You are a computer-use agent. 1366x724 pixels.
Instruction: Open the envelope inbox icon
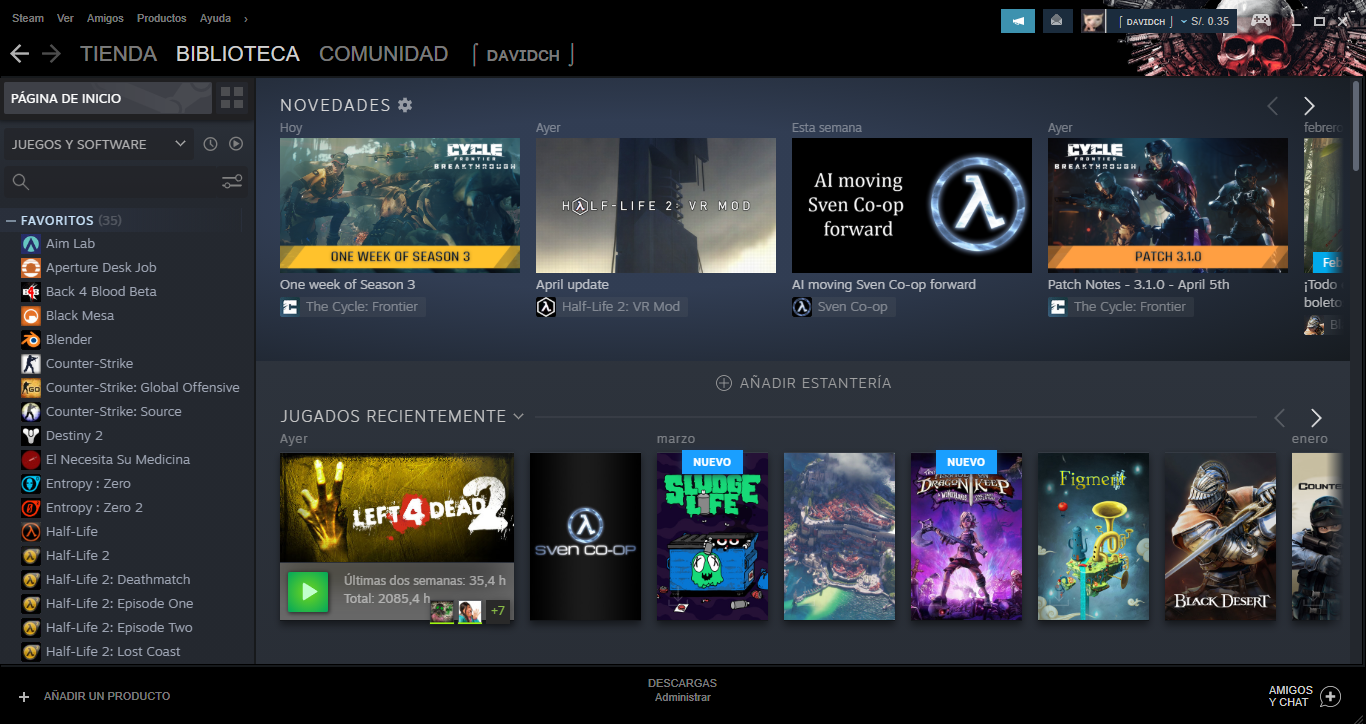tap(1057, 21)
